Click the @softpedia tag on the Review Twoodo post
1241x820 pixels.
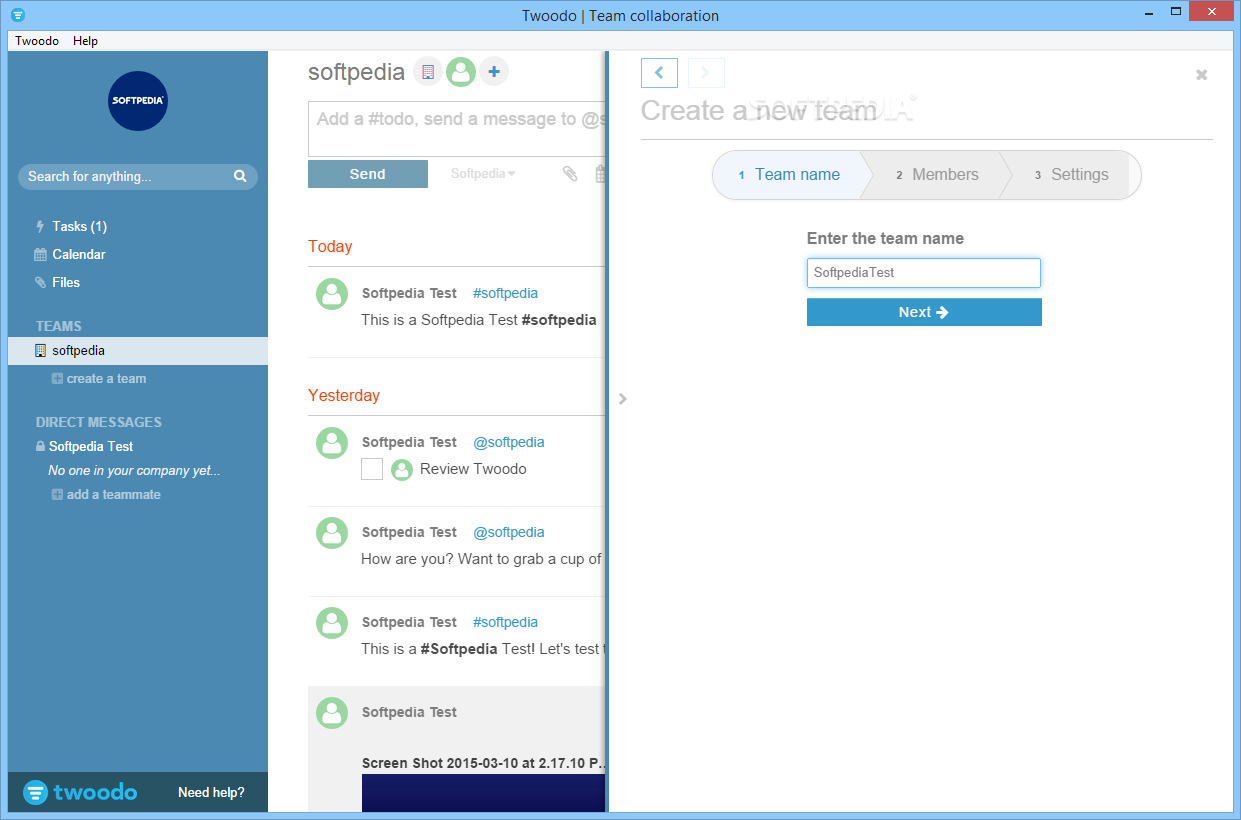509,442
